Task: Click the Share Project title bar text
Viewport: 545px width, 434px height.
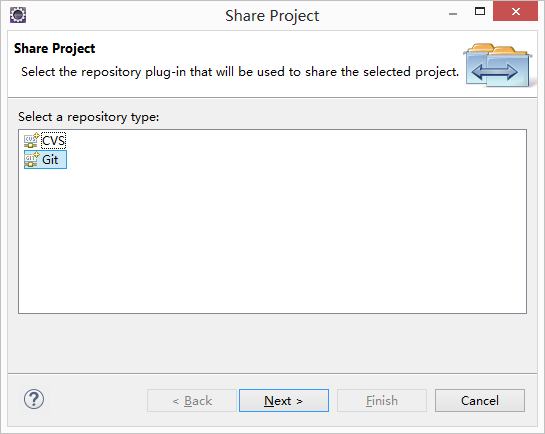Action: click(272, 16)
